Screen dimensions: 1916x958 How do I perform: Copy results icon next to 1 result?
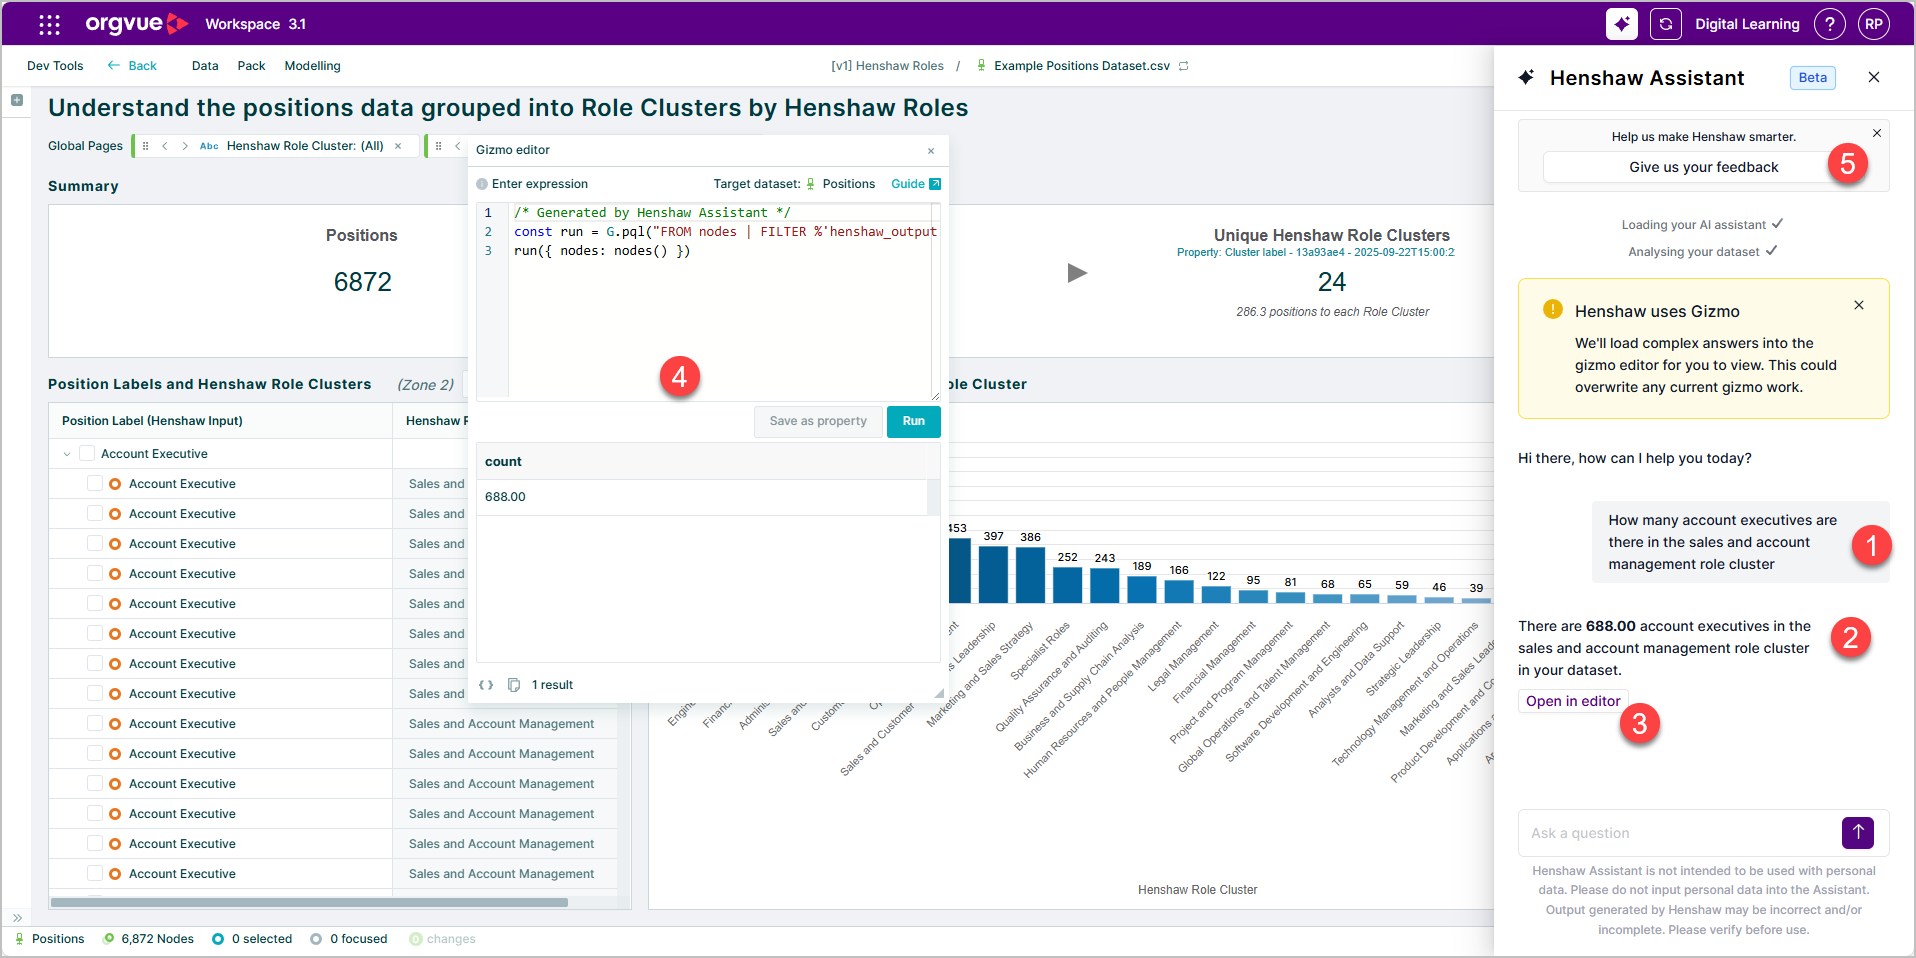(514, 685)
